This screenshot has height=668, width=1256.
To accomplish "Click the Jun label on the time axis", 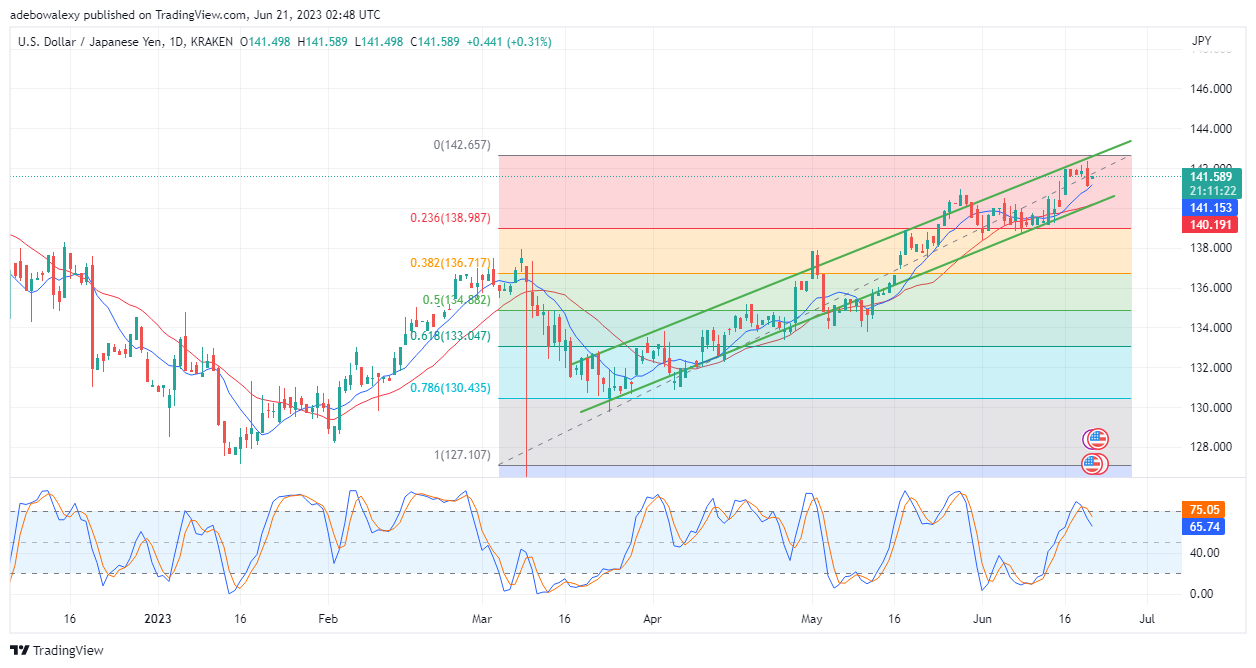I will click(x=981, y=619).
